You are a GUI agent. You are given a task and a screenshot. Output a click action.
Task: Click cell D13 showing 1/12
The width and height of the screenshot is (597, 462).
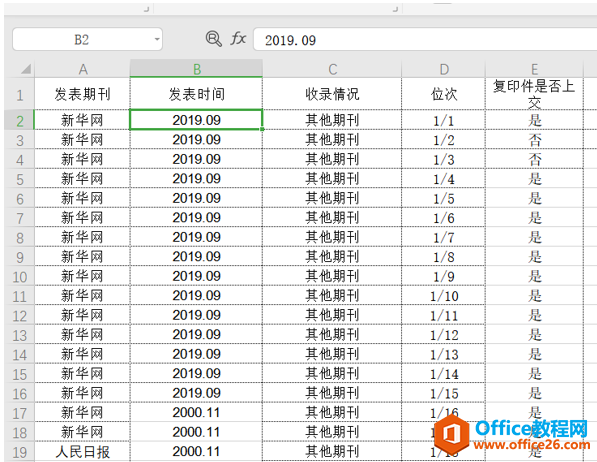[444, 335]
